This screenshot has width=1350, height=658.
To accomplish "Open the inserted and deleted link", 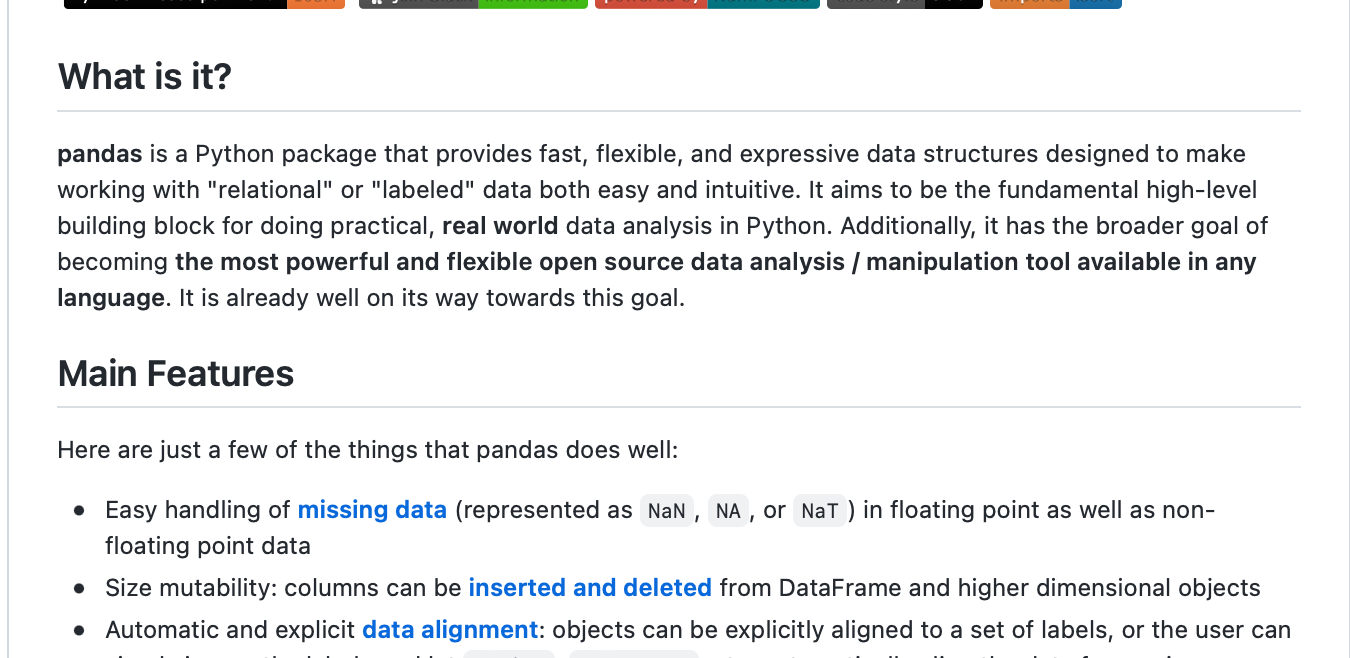I will pos(590,588).
